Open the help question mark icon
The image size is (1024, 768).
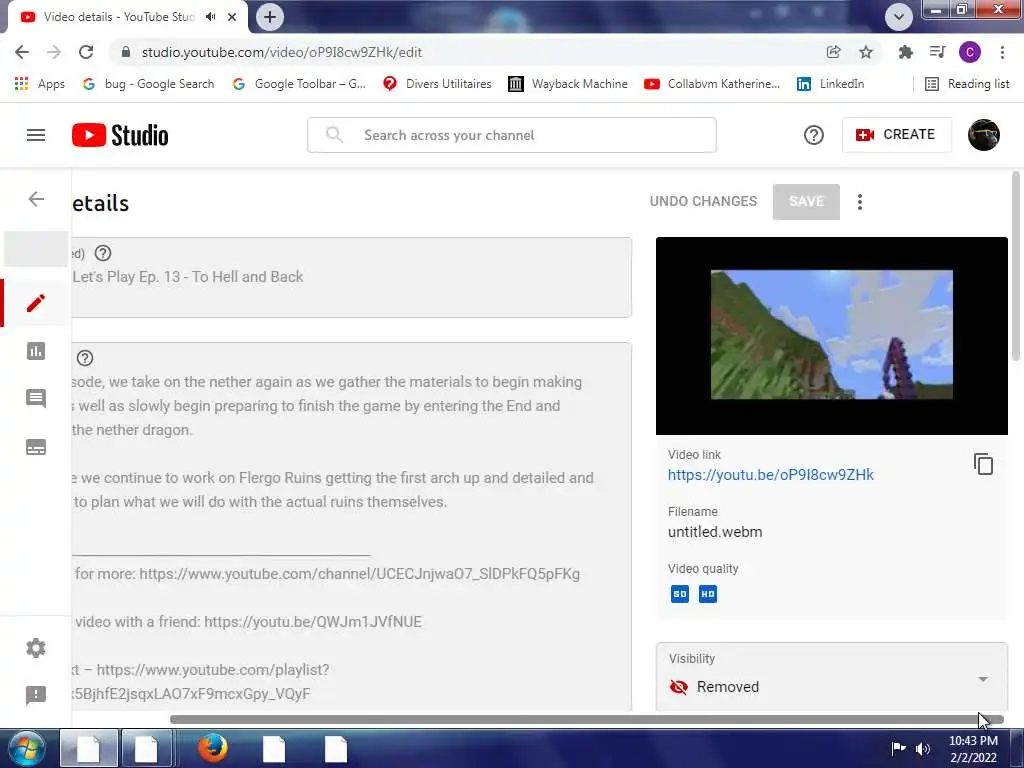pos(813,135)
